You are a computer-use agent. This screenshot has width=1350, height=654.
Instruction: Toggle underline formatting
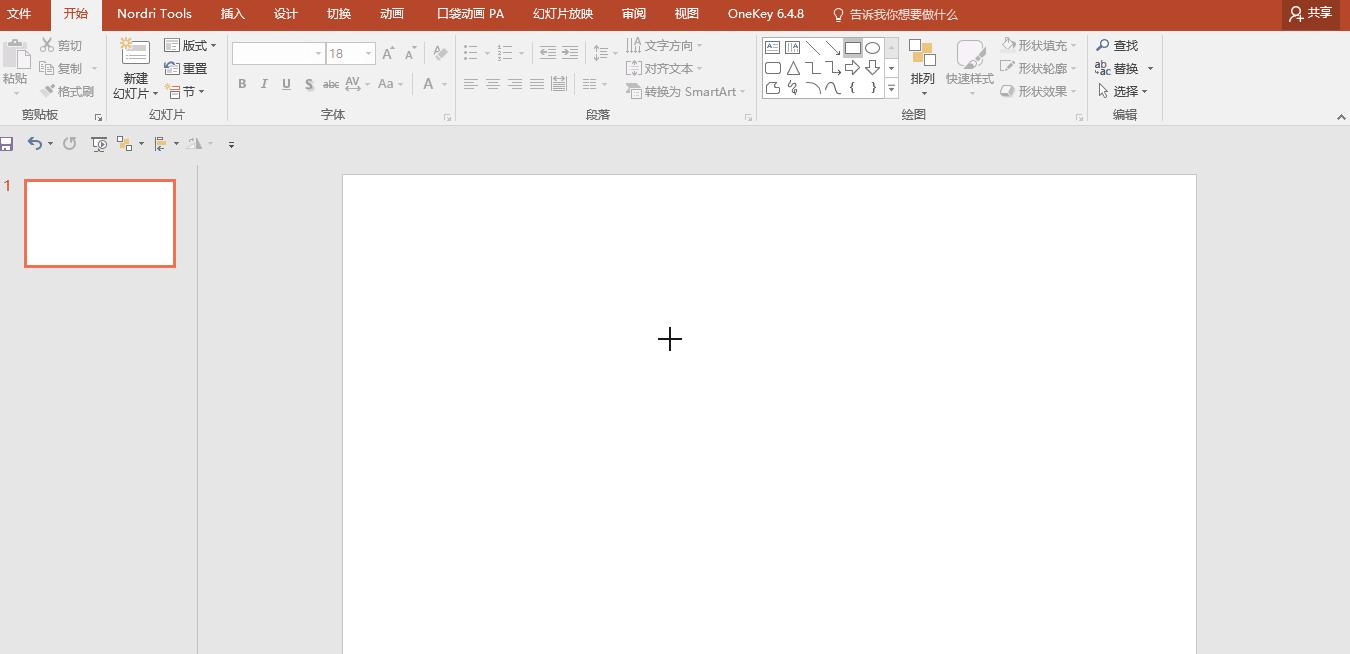(286, 84)
